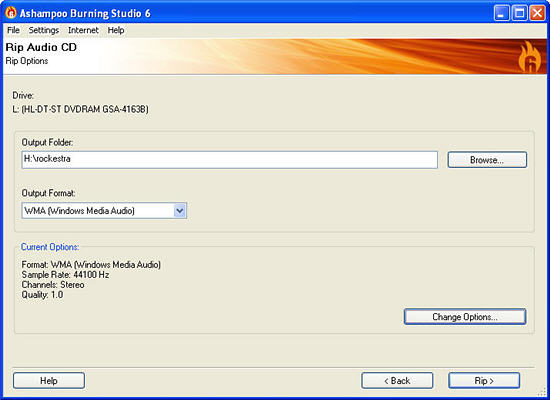This screenshot has width=550, height=400.
Task: Go Back to the previous step
Action: click(x=397, y=381)
